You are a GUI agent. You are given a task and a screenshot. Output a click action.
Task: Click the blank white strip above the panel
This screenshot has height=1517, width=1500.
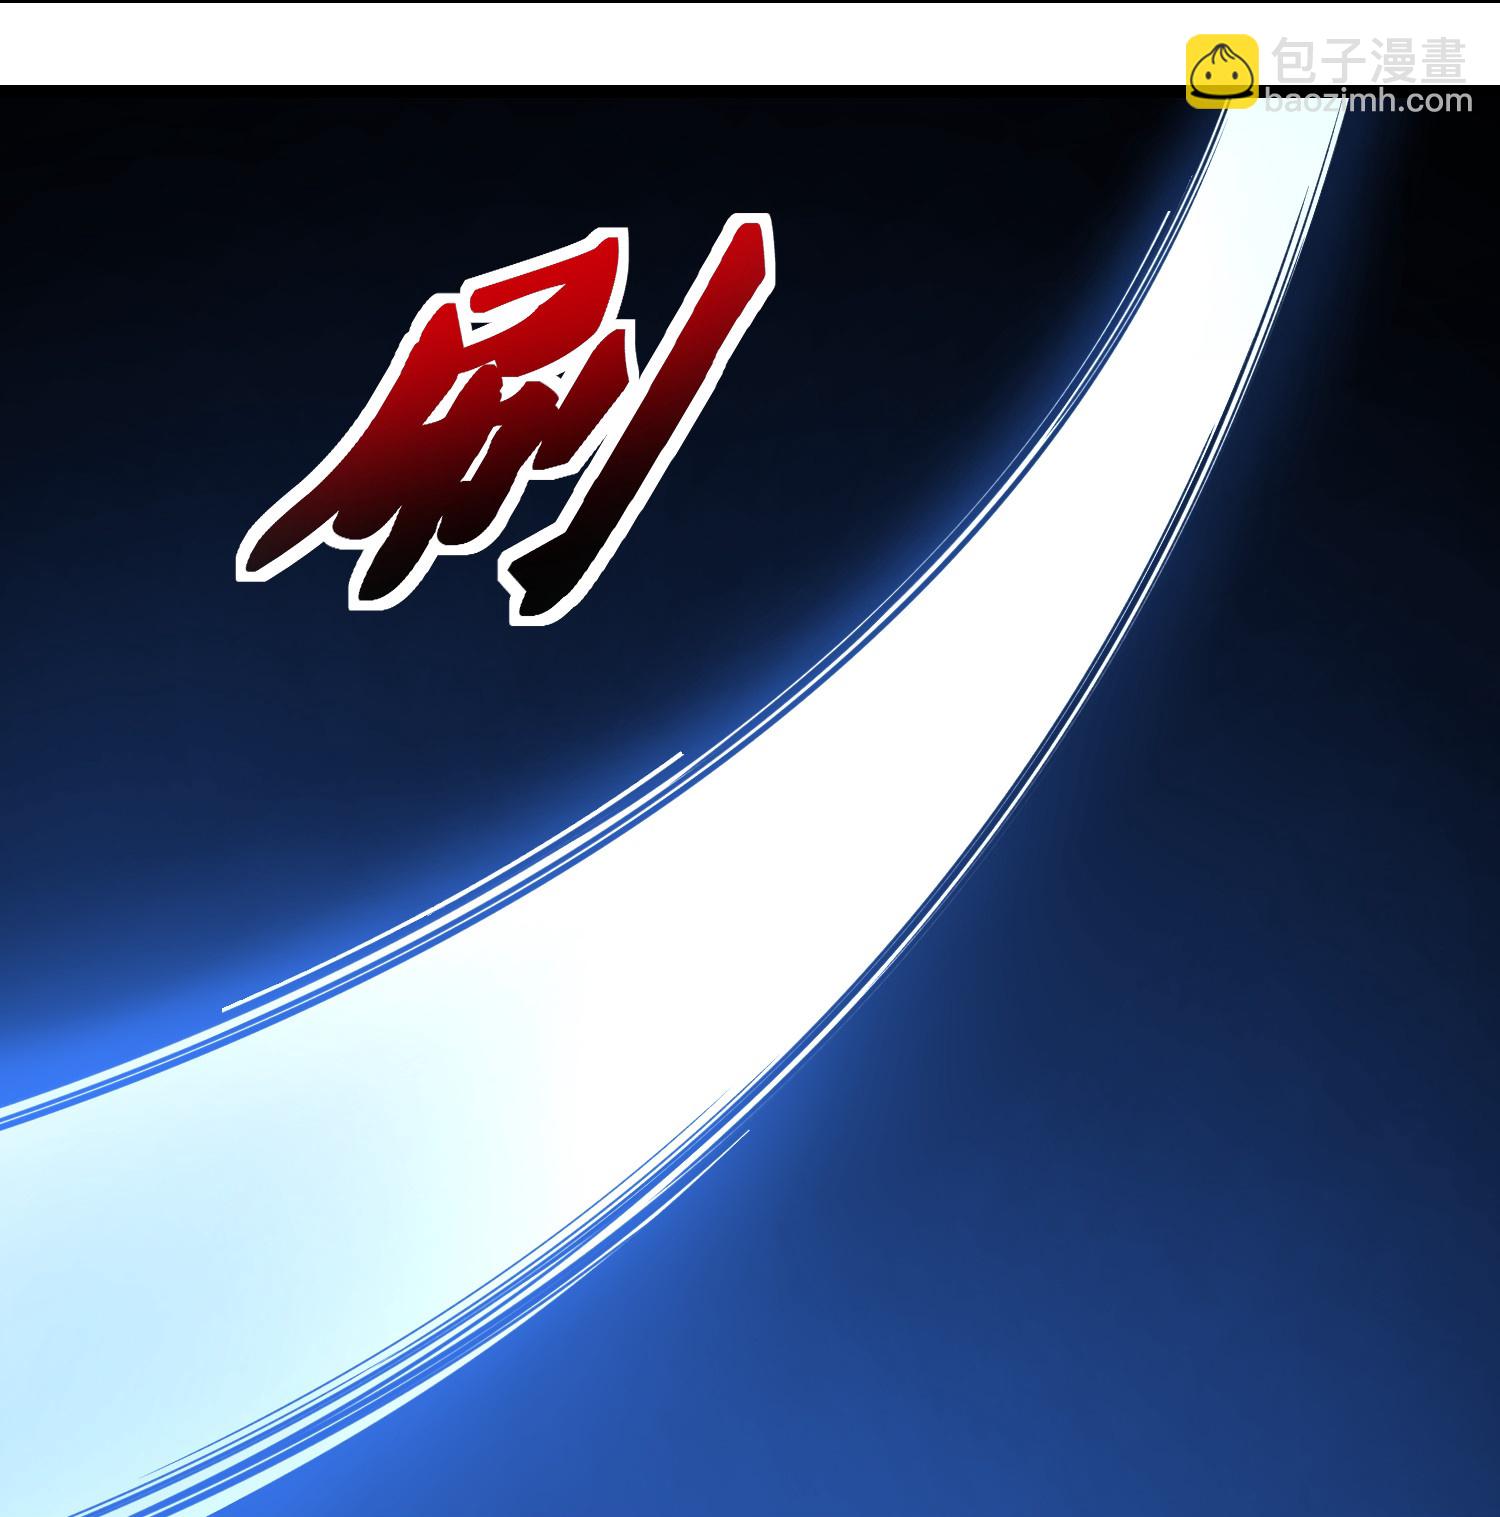coord(600,45)
